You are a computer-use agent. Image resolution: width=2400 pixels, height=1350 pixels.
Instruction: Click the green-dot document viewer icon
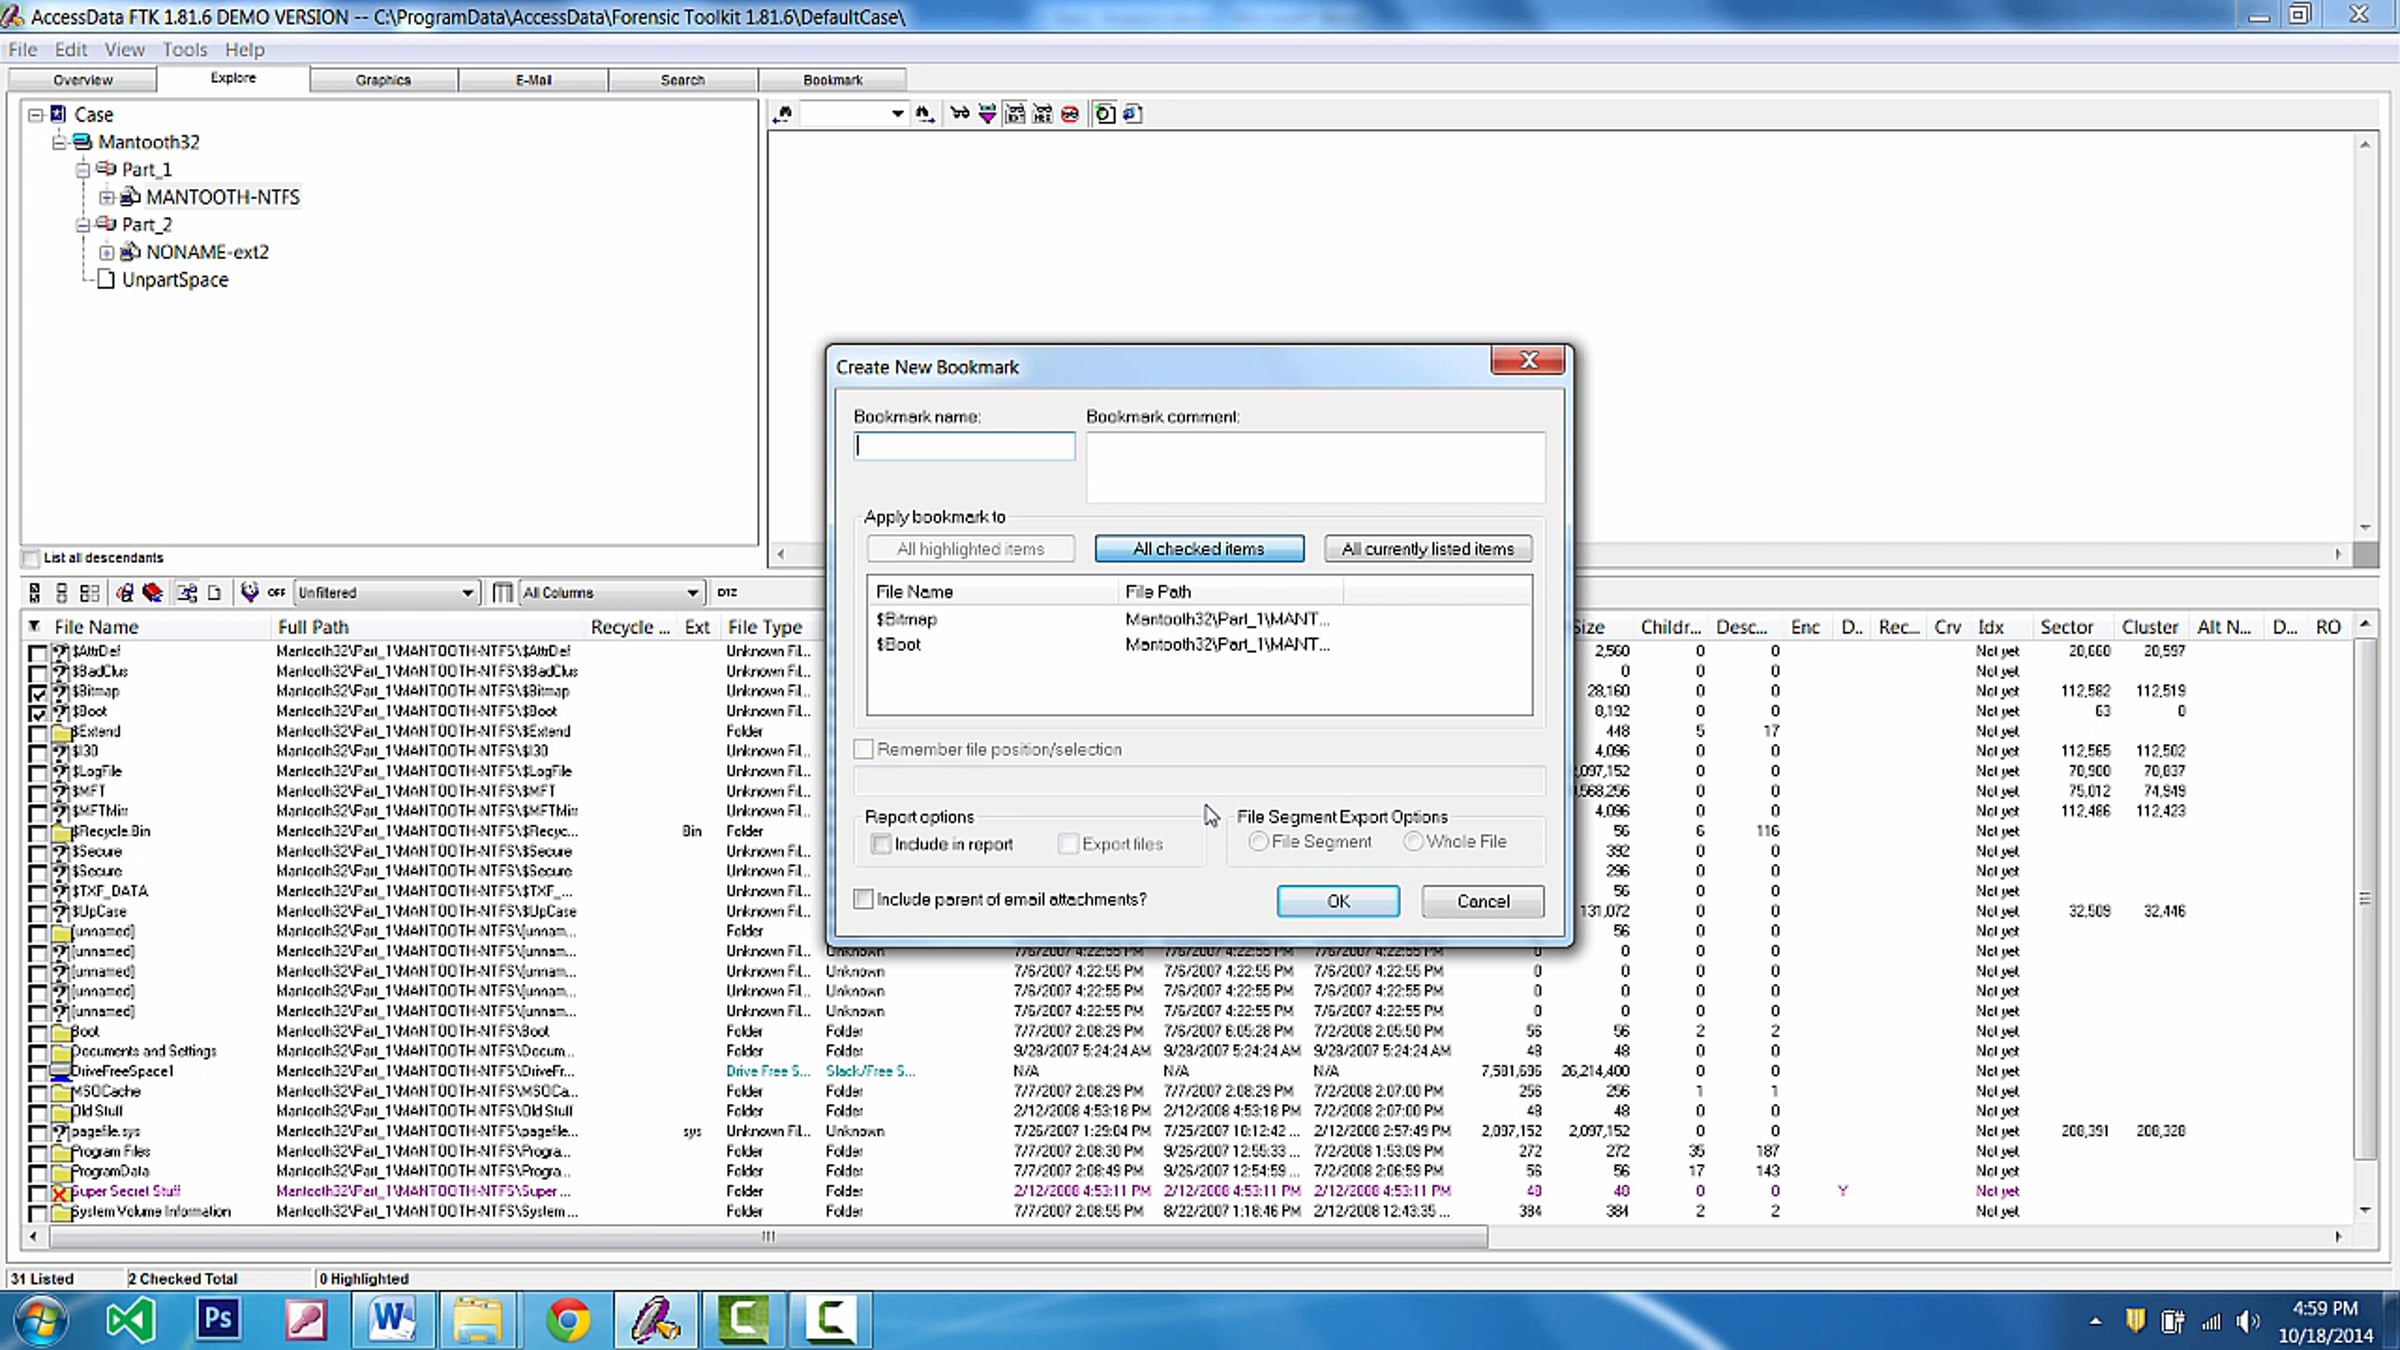[1105, 114]
